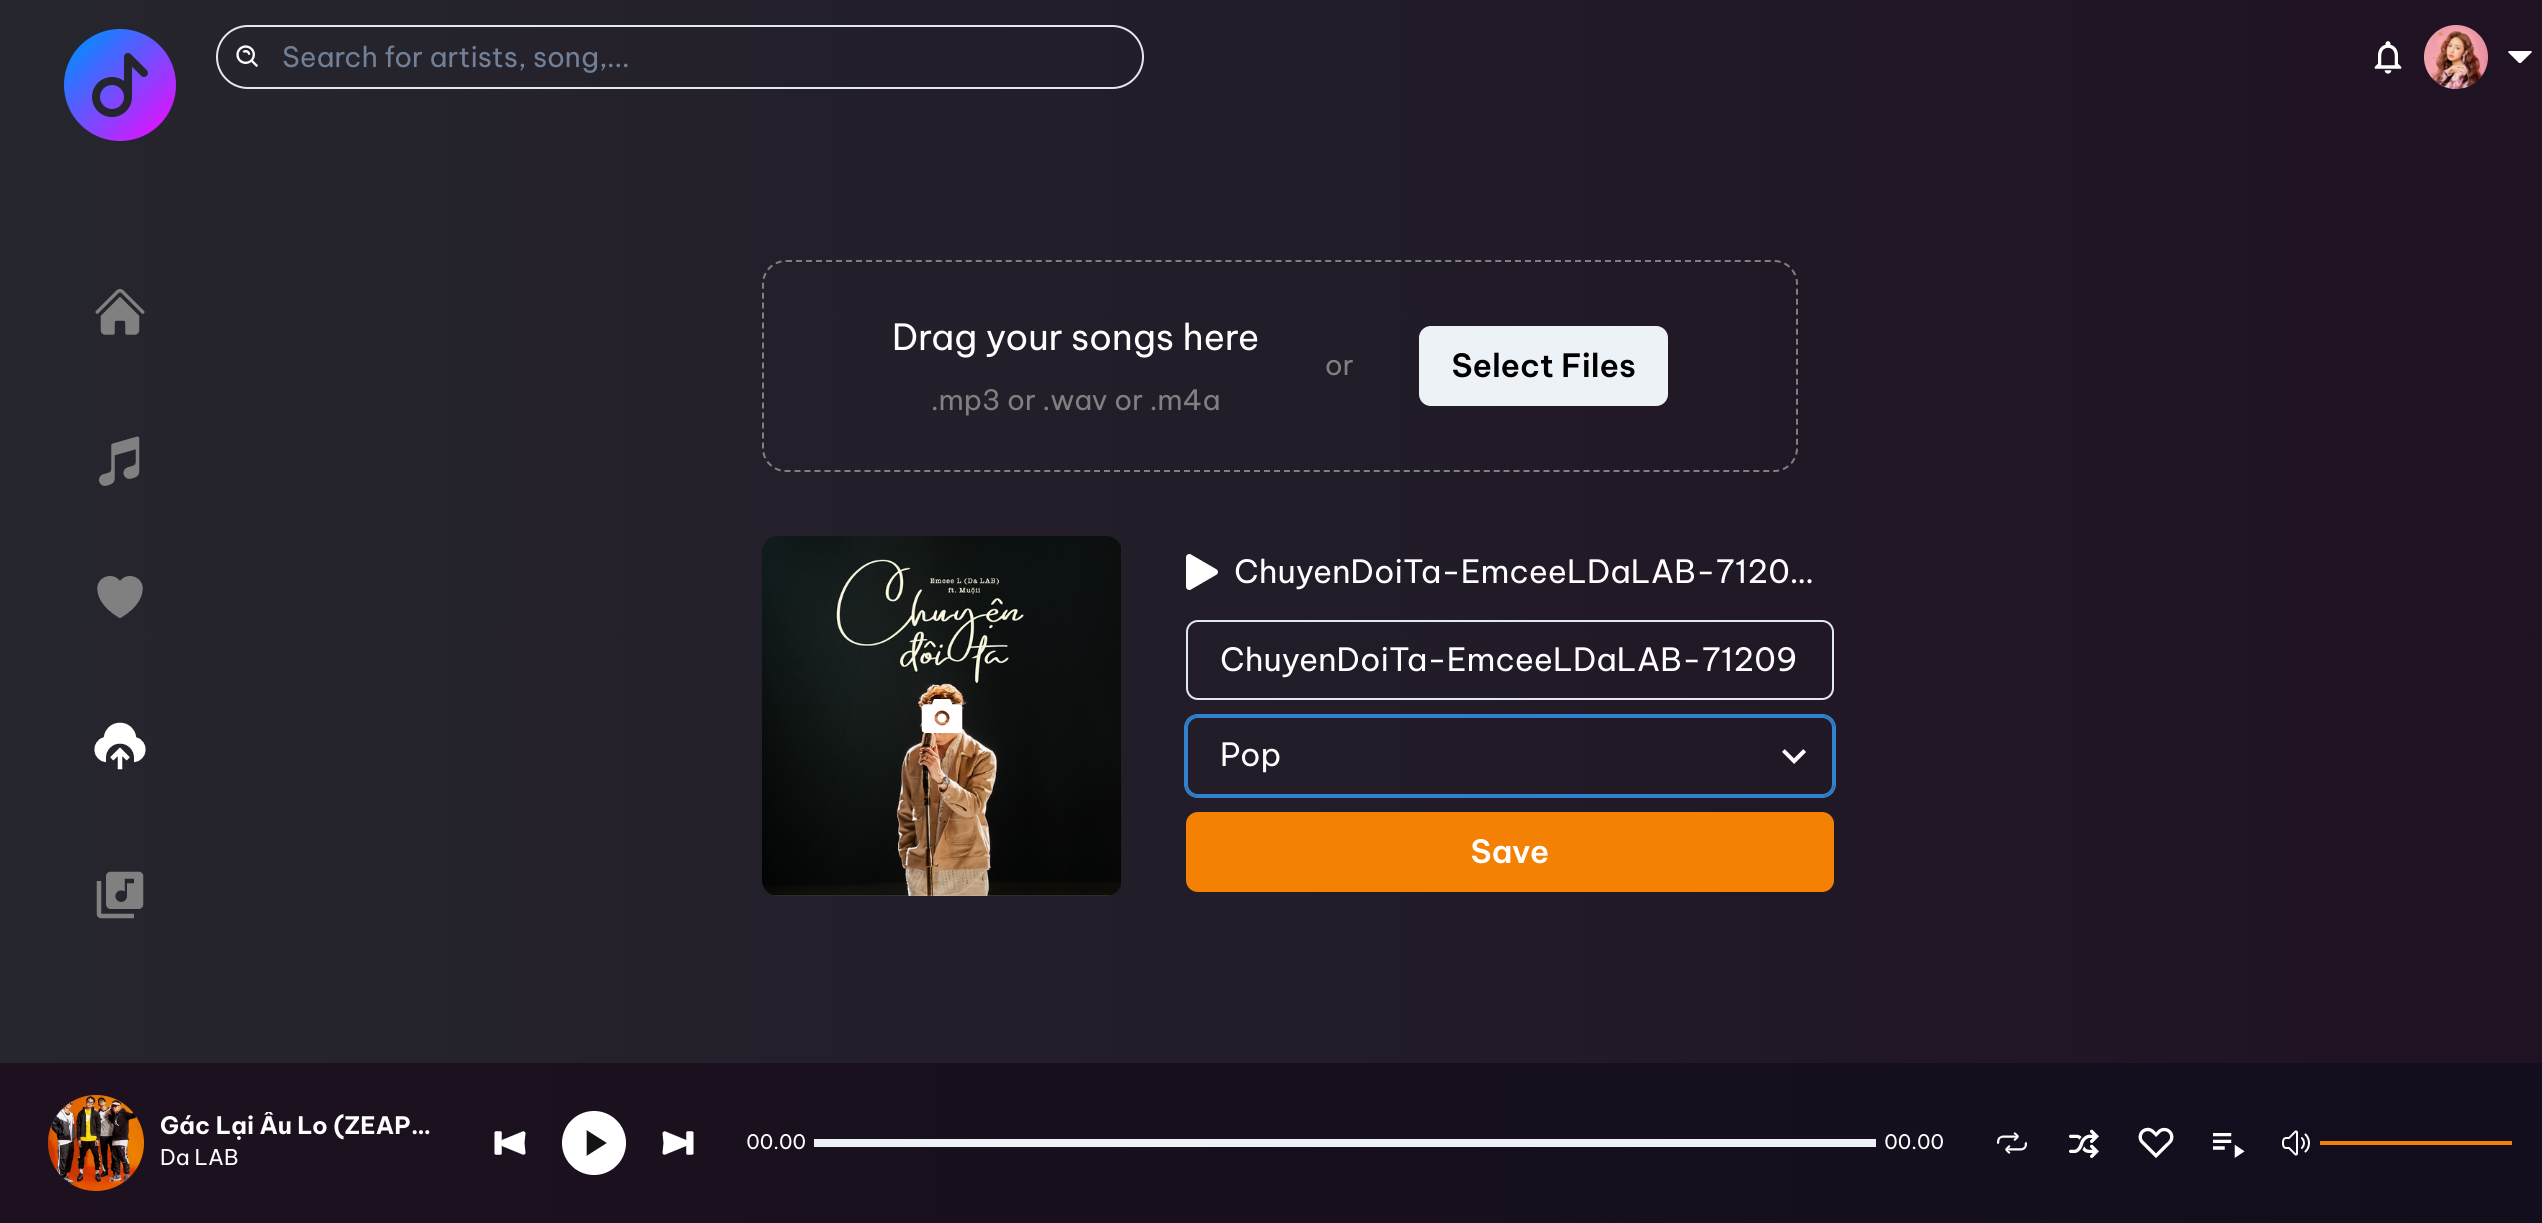Open the Home page from sidebar

click(x=120, y=312)
